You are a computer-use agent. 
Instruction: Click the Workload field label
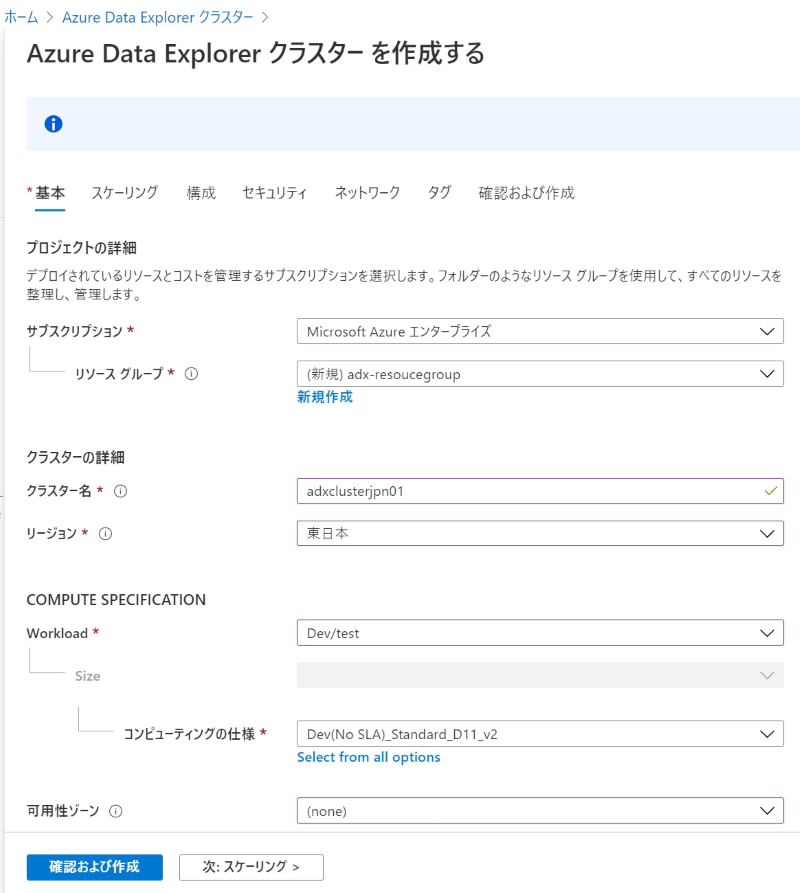[57, 633]
